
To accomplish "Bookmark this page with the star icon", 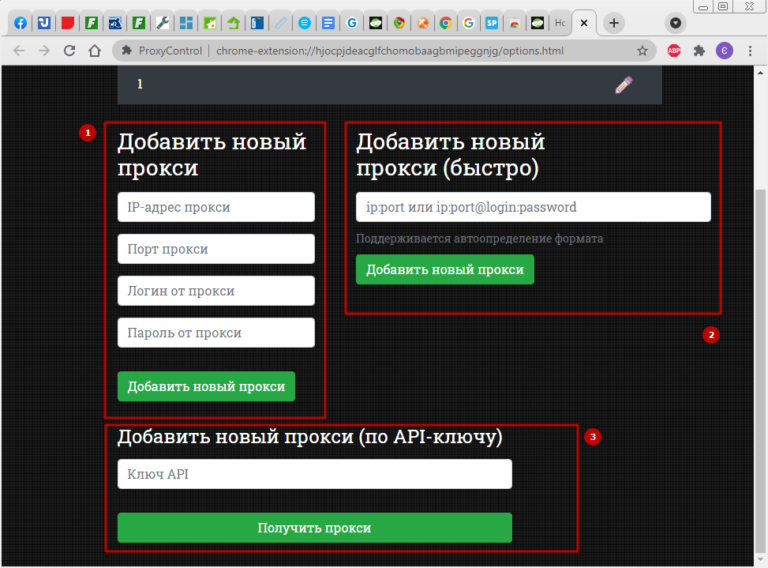I will (642, 50).
